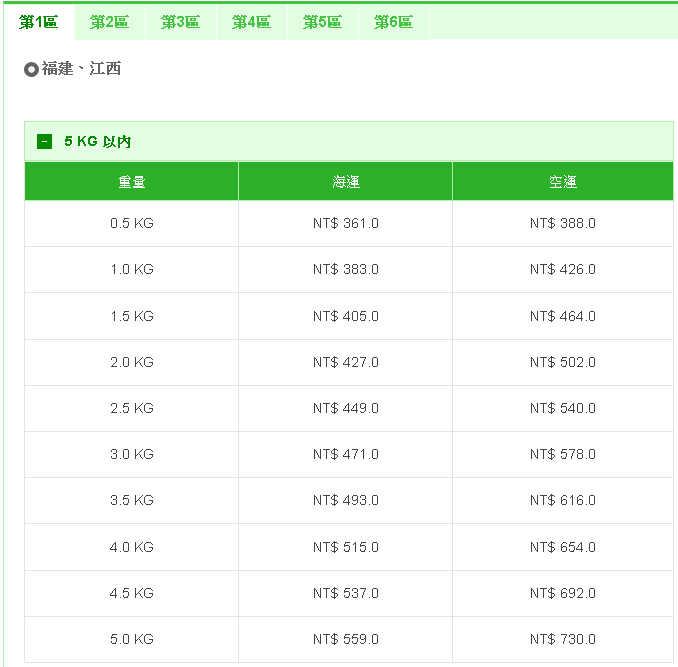Click the 5 KG 以內 section title
The image size is (678, 667).
(105, 142)
